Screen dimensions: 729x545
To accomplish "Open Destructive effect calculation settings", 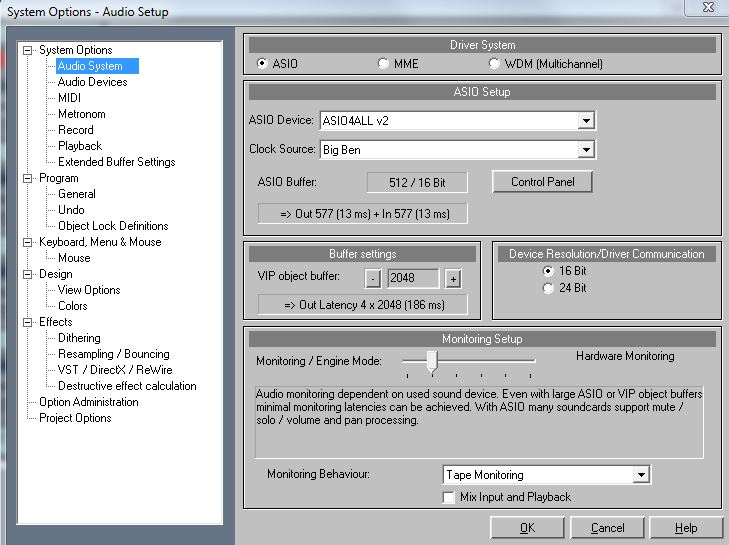I will coord(127,386).
